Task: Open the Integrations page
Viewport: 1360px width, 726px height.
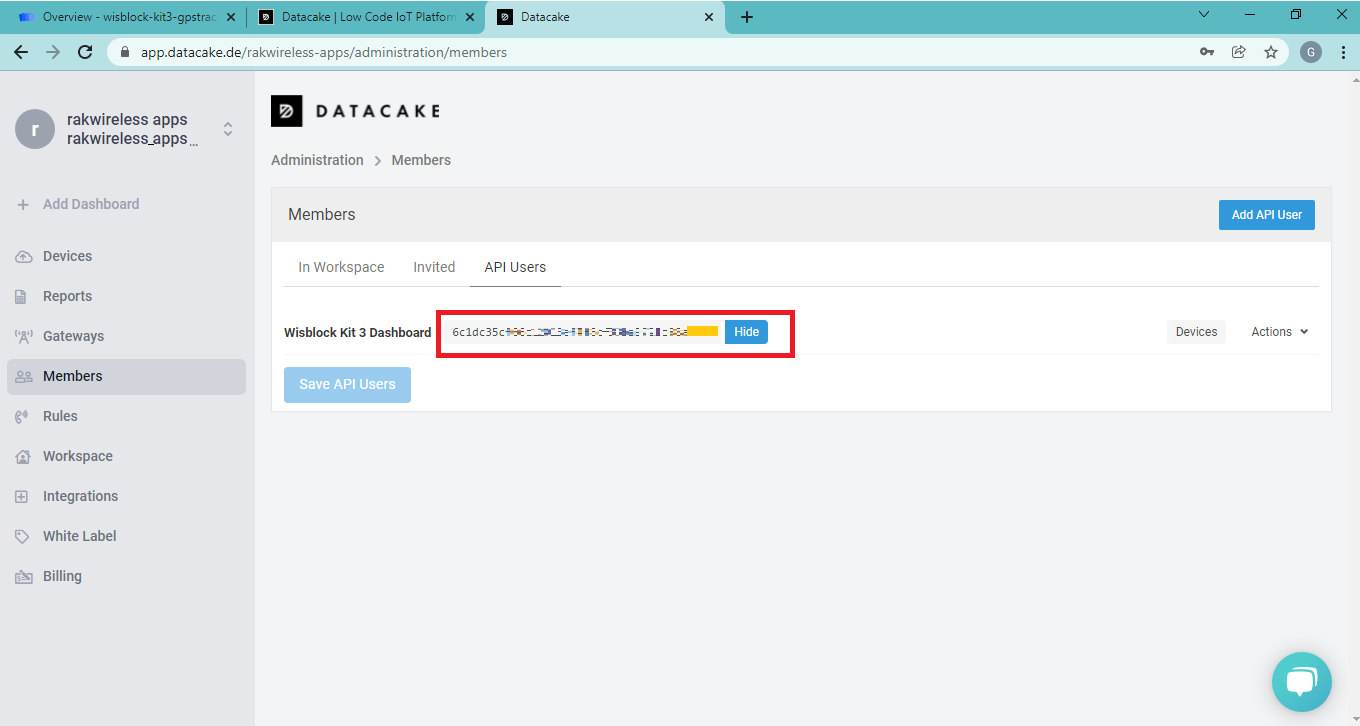Action: (x=80, y=496)
